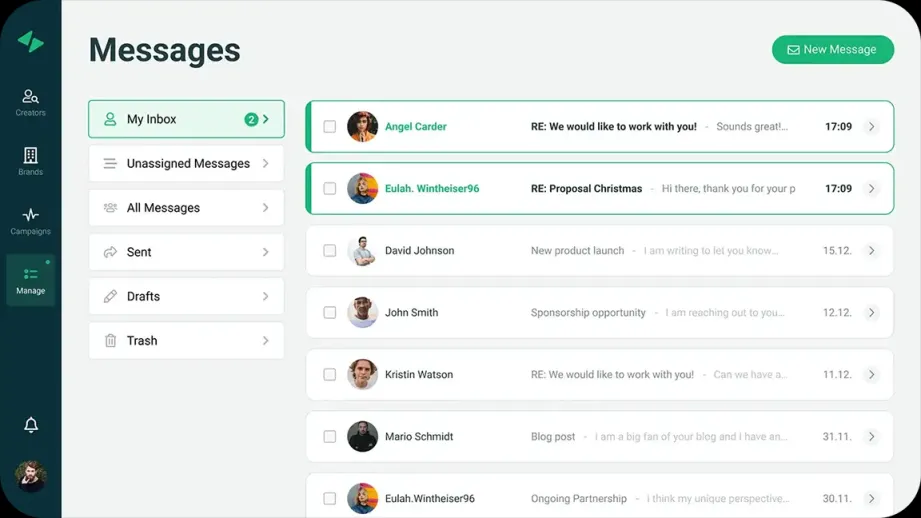Click the user profile avatar in sidebar
This screenshot has height=518, width=921.
click(31, 476)
